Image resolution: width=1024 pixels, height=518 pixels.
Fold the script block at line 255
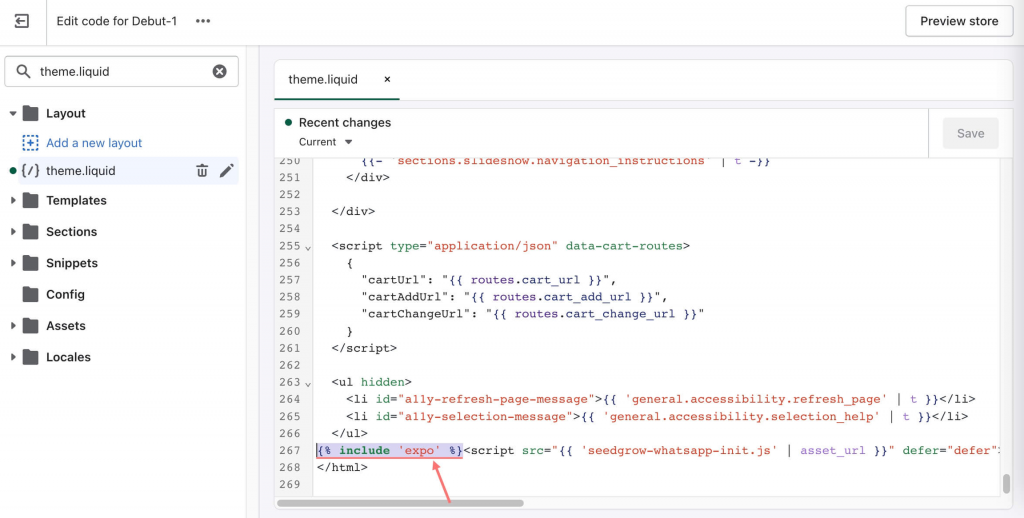308,247
